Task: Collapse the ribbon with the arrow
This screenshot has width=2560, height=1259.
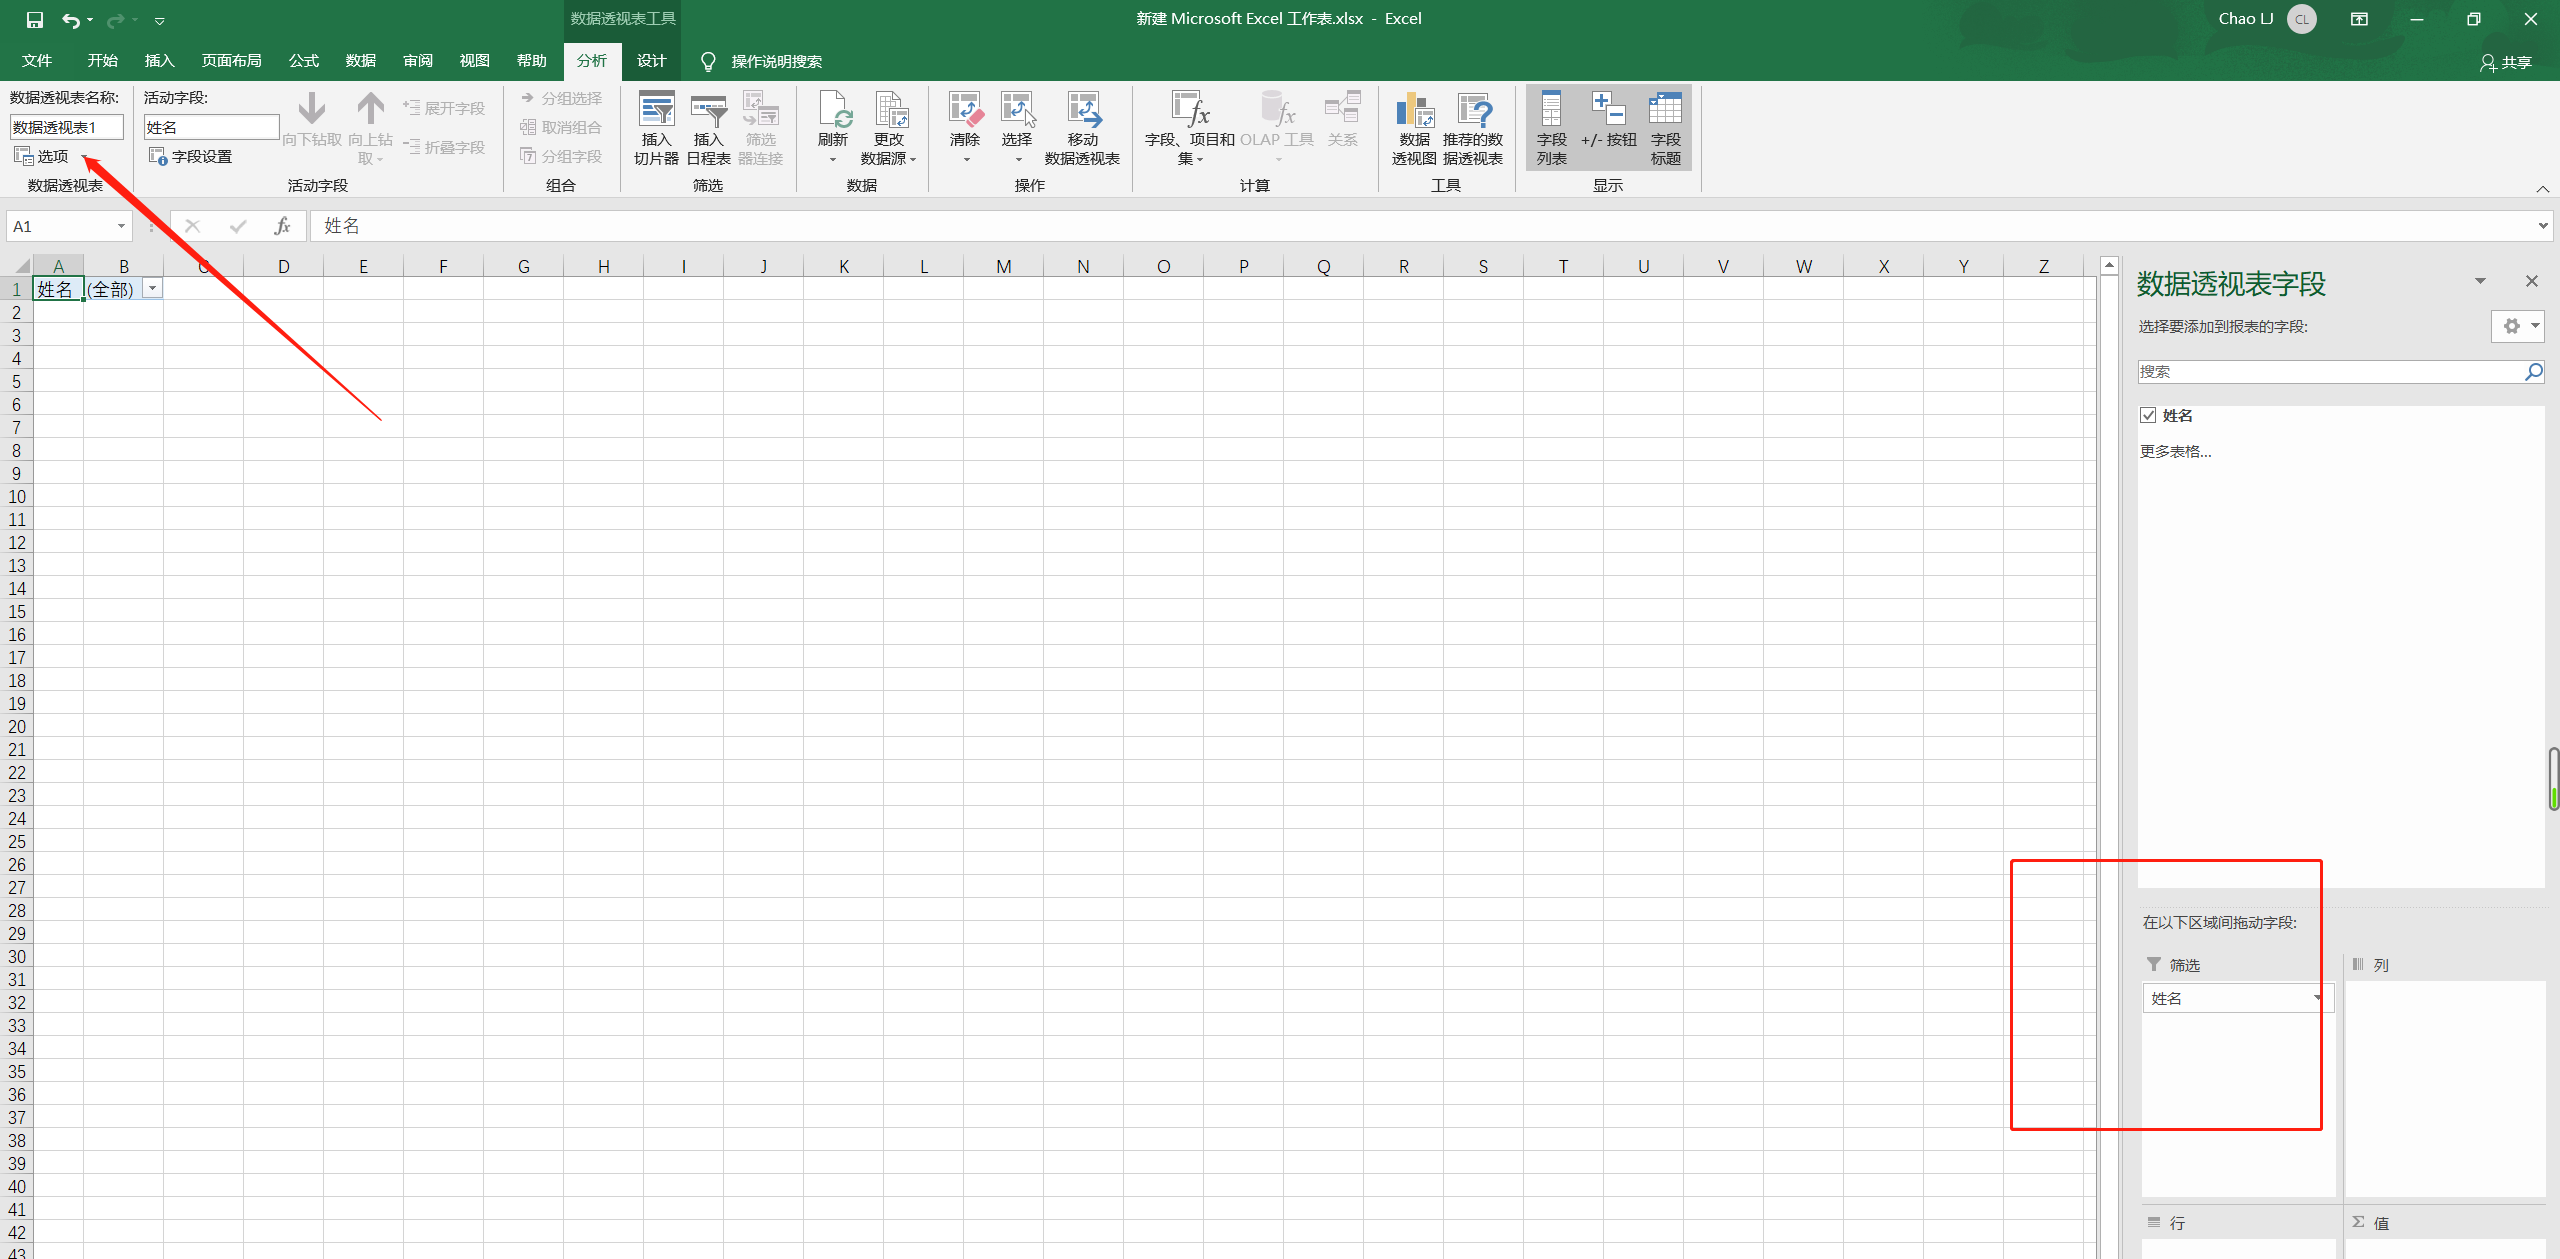Action: pos(2543,188)
